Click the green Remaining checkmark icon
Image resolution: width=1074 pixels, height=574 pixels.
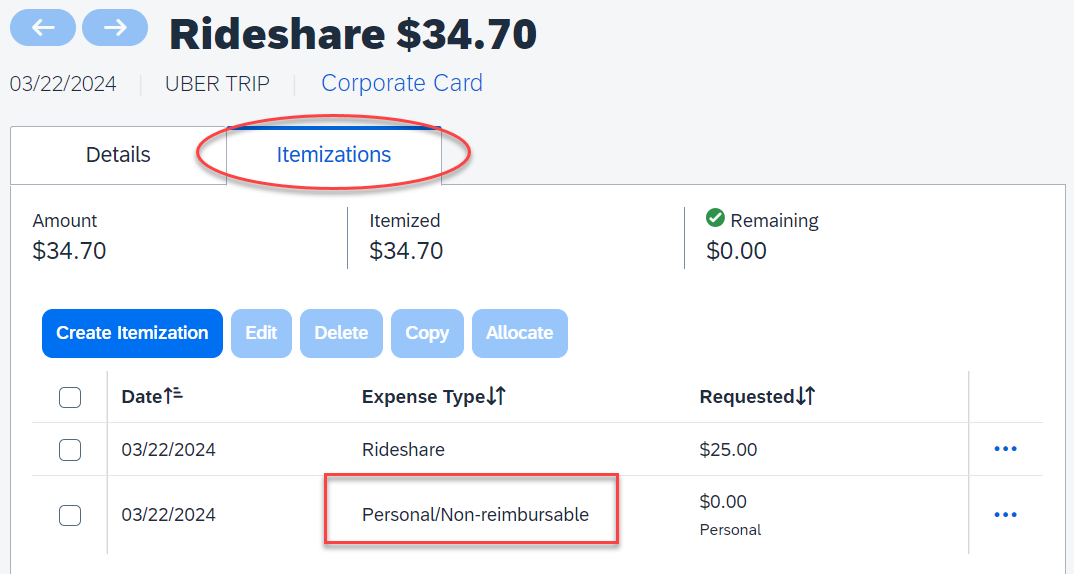point(715,218)
